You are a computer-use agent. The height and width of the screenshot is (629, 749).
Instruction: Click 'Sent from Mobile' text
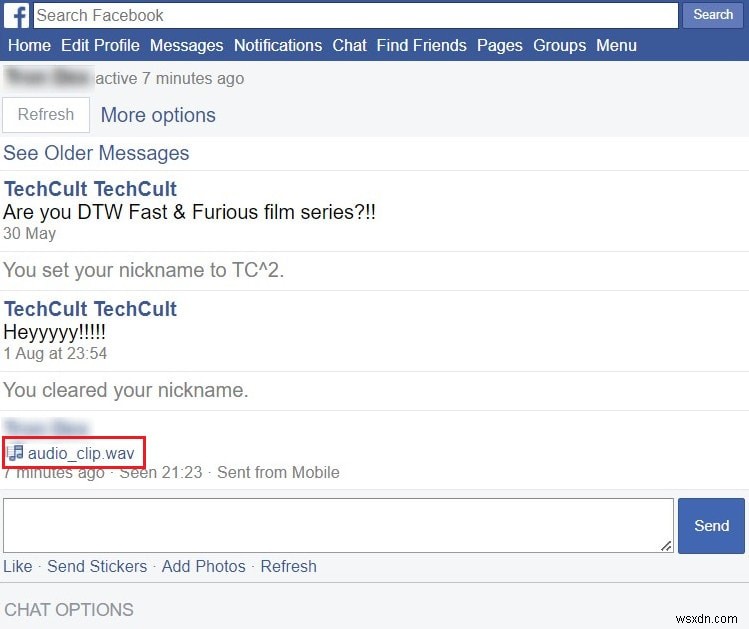coord(278,472)
